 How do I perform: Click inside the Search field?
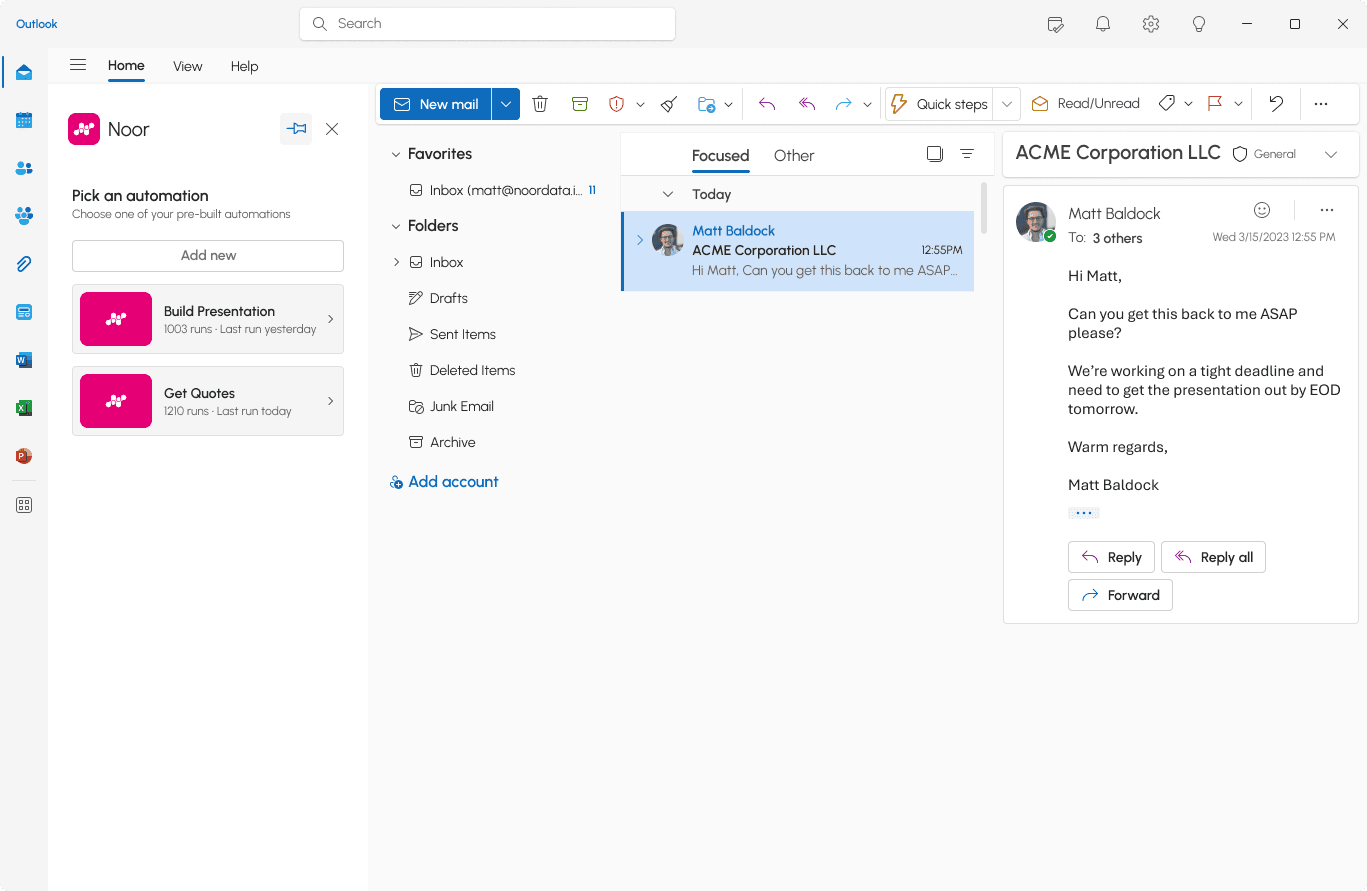click(487, 23)
